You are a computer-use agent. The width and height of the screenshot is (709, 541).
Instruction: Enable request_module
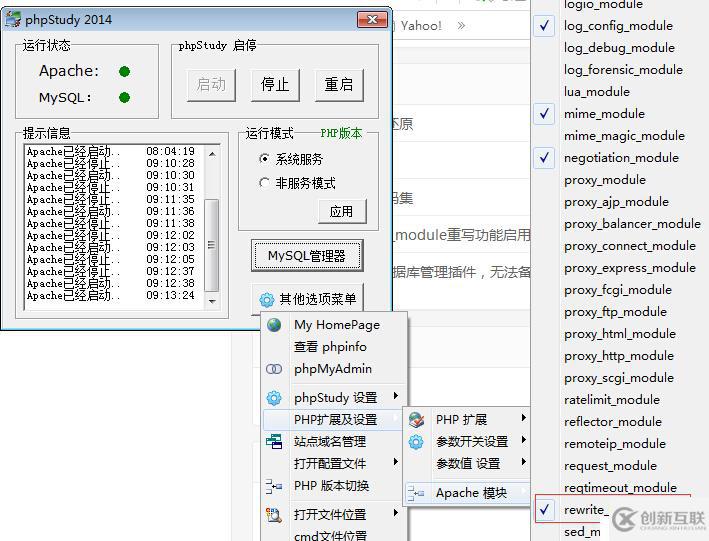point(610,466)
